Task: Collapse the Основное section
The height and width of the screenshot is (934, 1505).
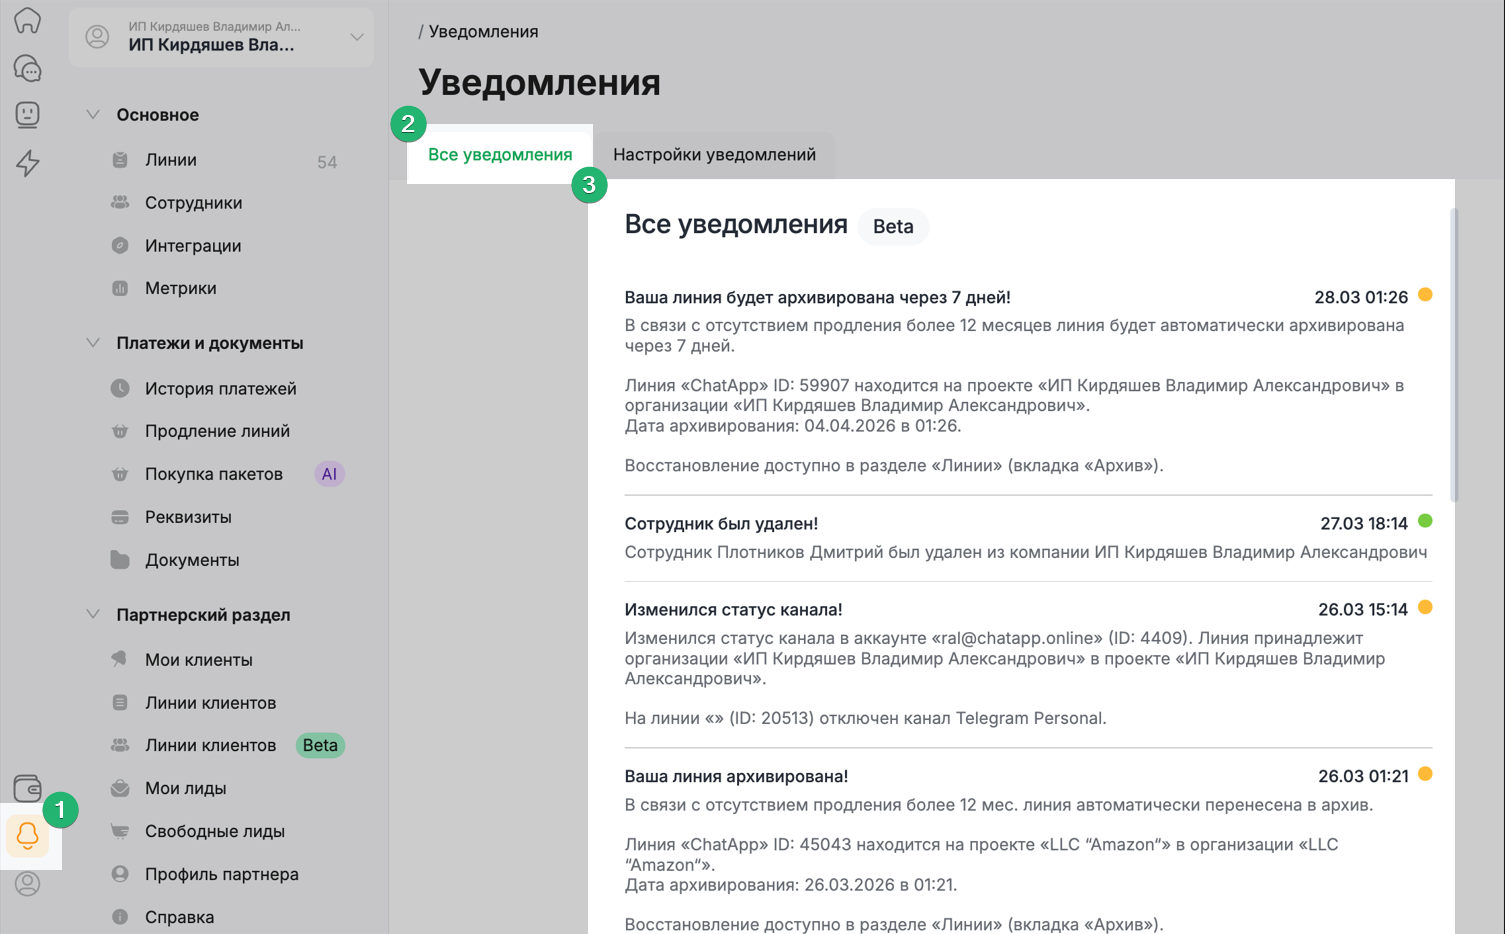Action: click(93, 115)
